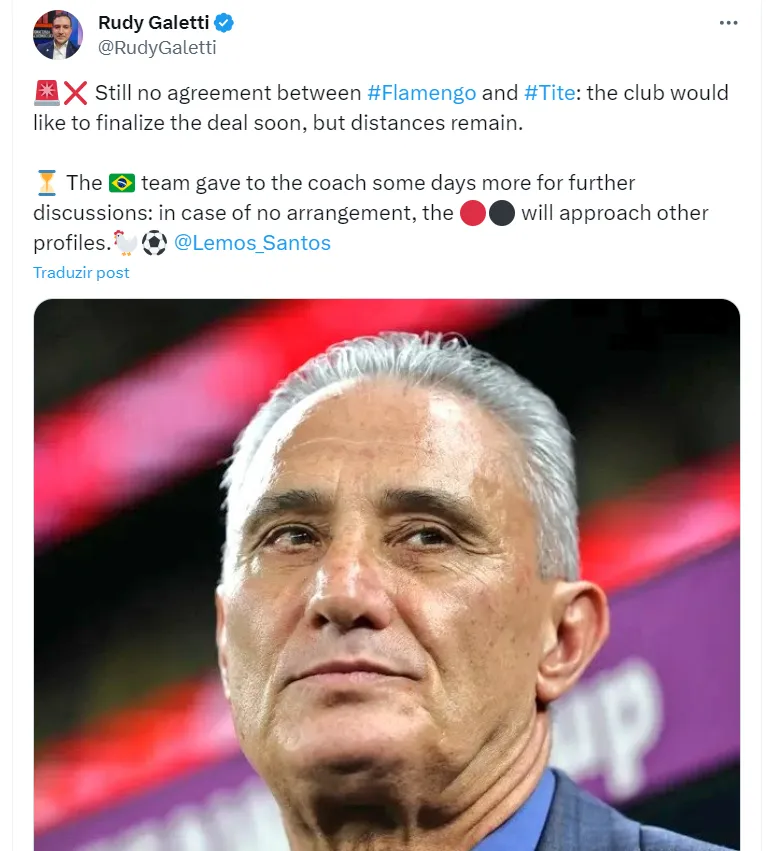This screenshot has height=851, width=766.
Task: Click the red circle emoji
Action: point(473,213)
